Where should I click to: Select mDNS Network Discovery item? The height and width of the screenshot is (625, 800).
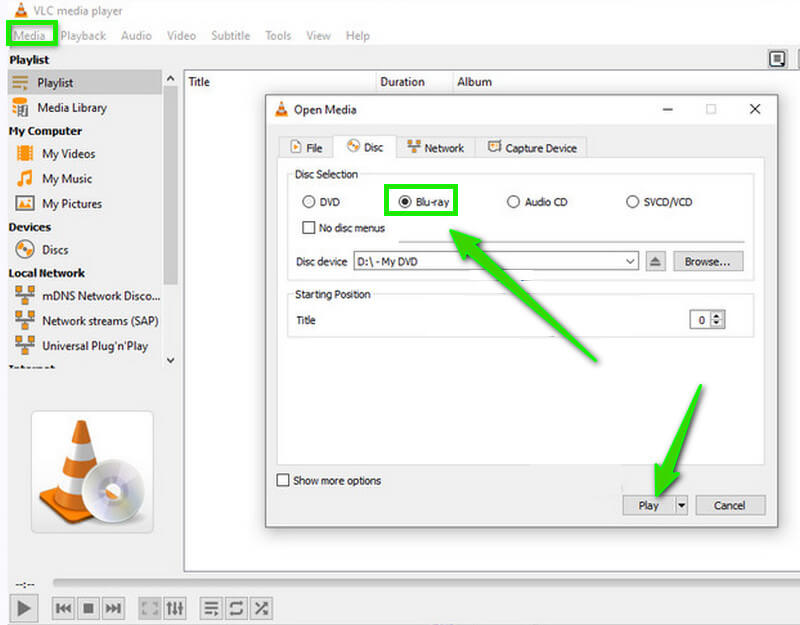click(85, 295)
